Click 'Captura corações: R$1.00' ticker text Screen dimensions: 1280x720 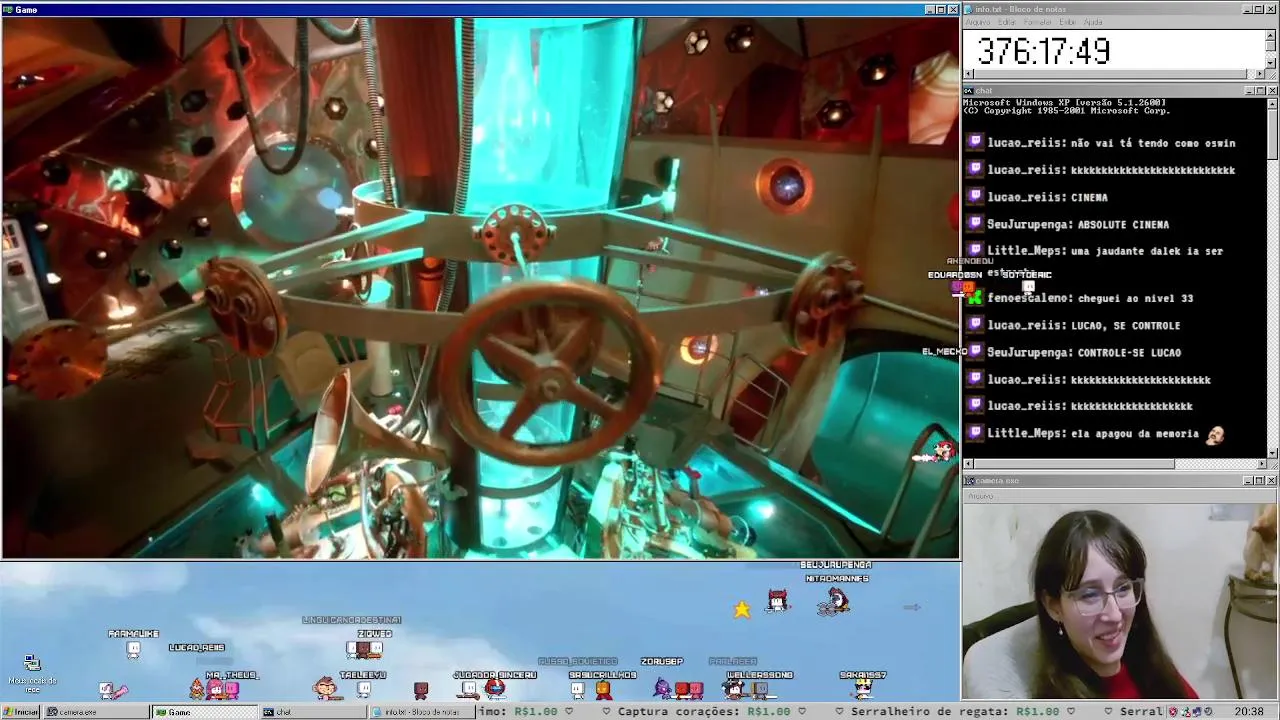coord(705,712)
